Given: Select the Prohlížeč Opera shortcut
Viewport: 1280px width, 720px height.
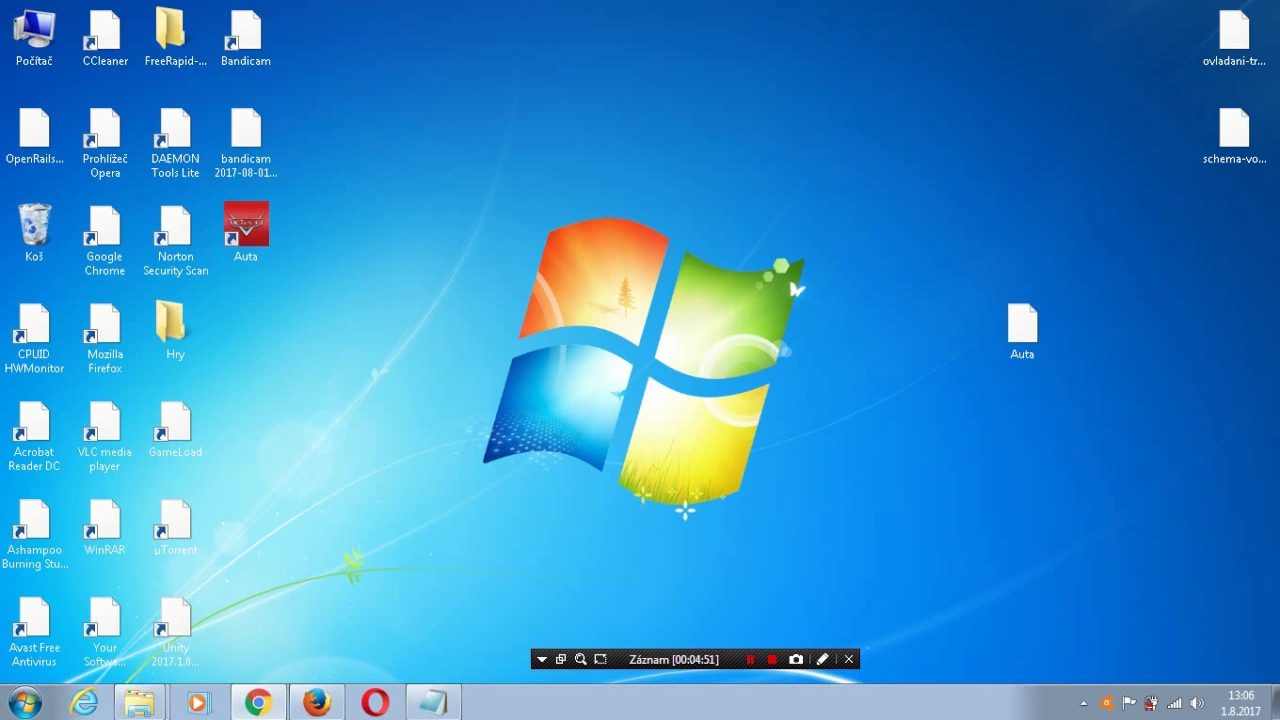Looking at the screenshot, I should [x=105, y=144].
